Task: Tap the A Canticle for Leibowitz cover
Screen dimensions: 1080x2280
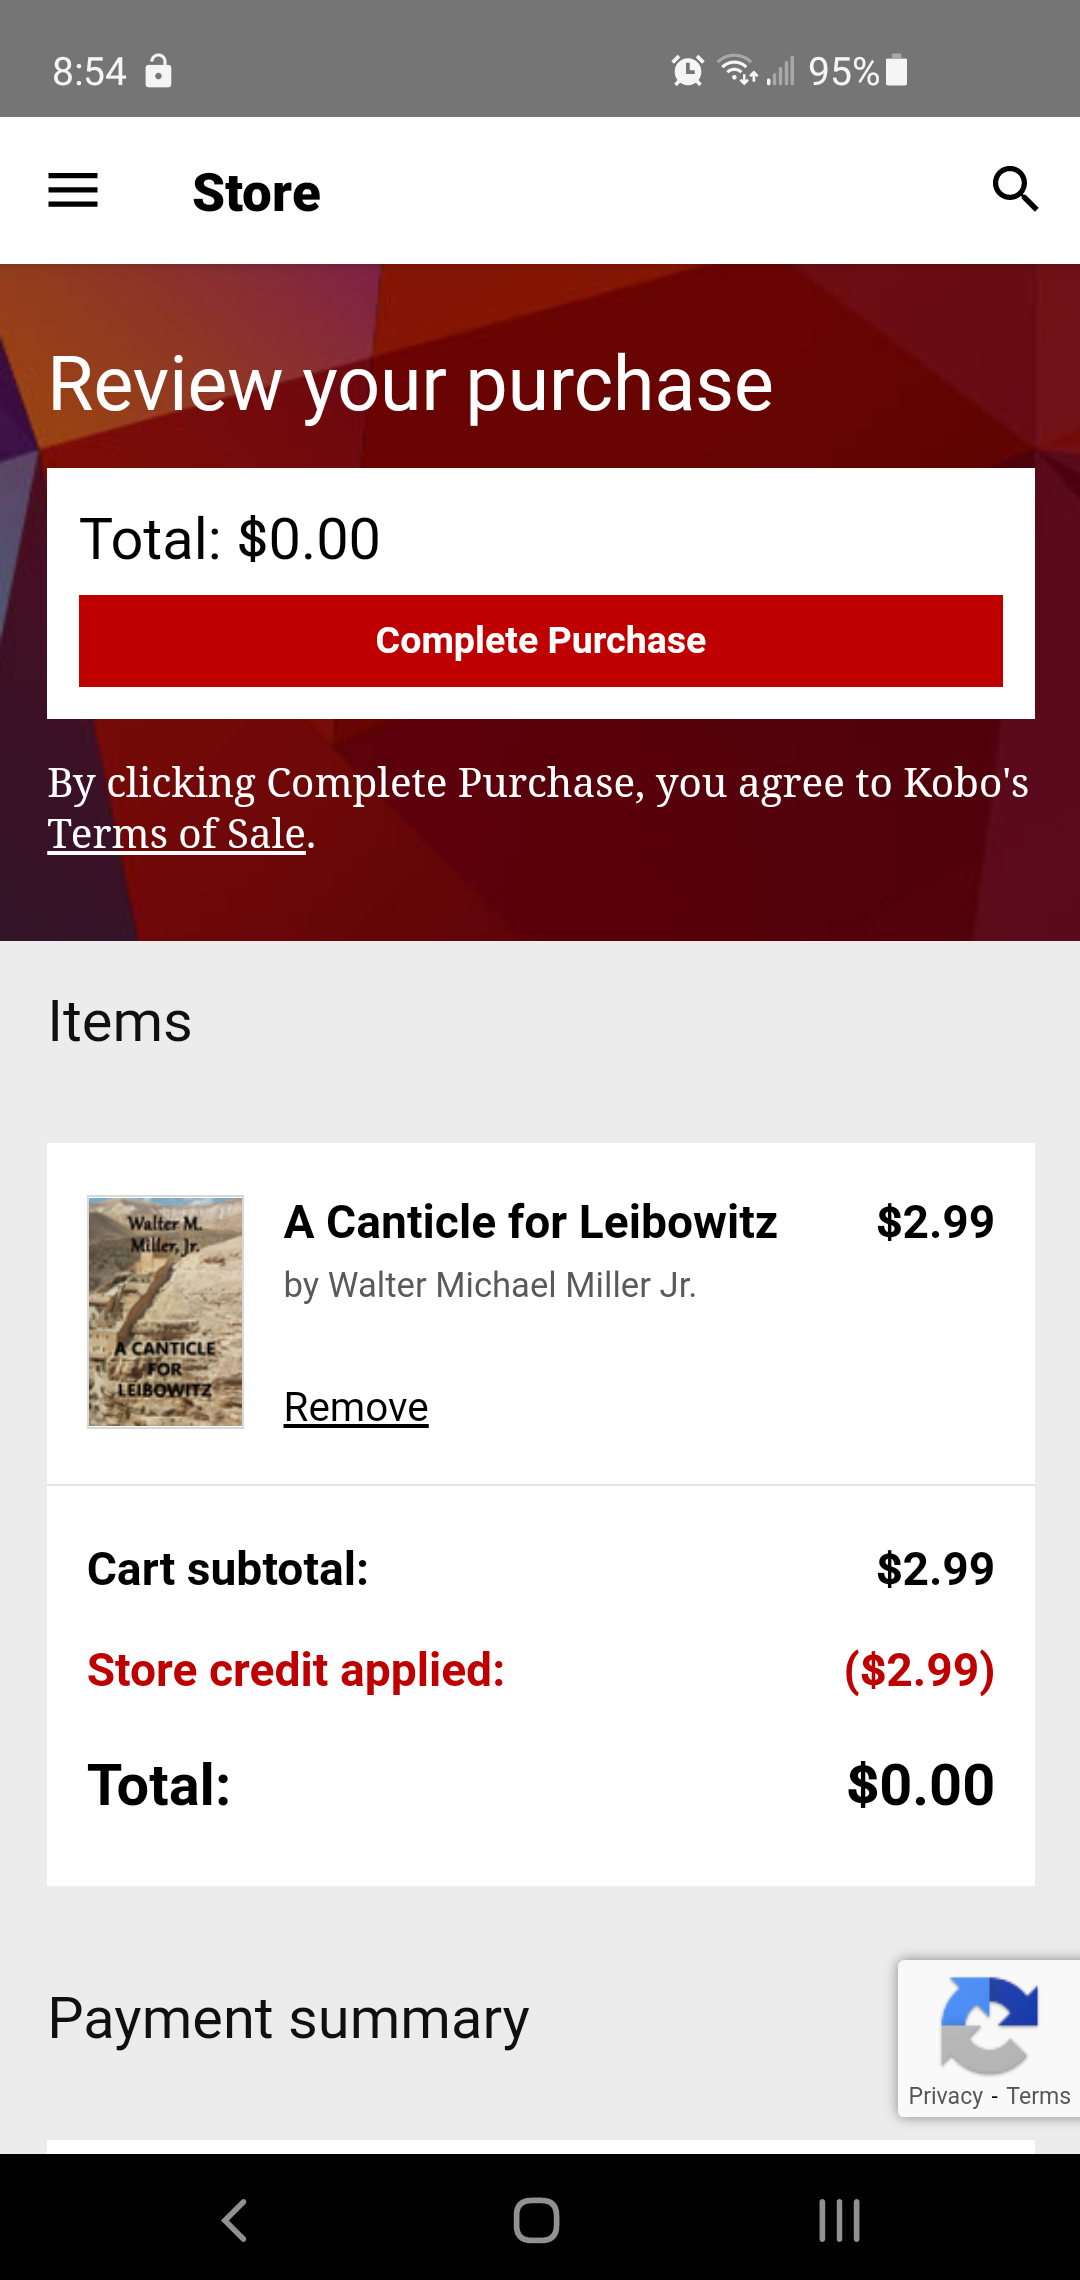Action: click(164, 1310)
